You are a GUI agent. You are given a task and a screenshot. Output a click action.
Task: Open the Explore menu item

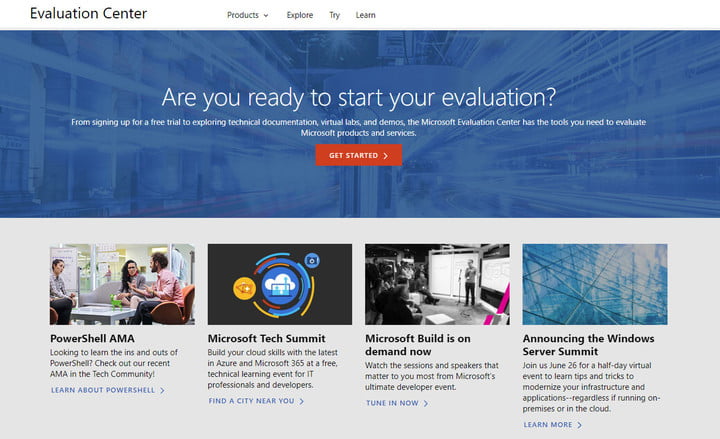coord(300,15)
